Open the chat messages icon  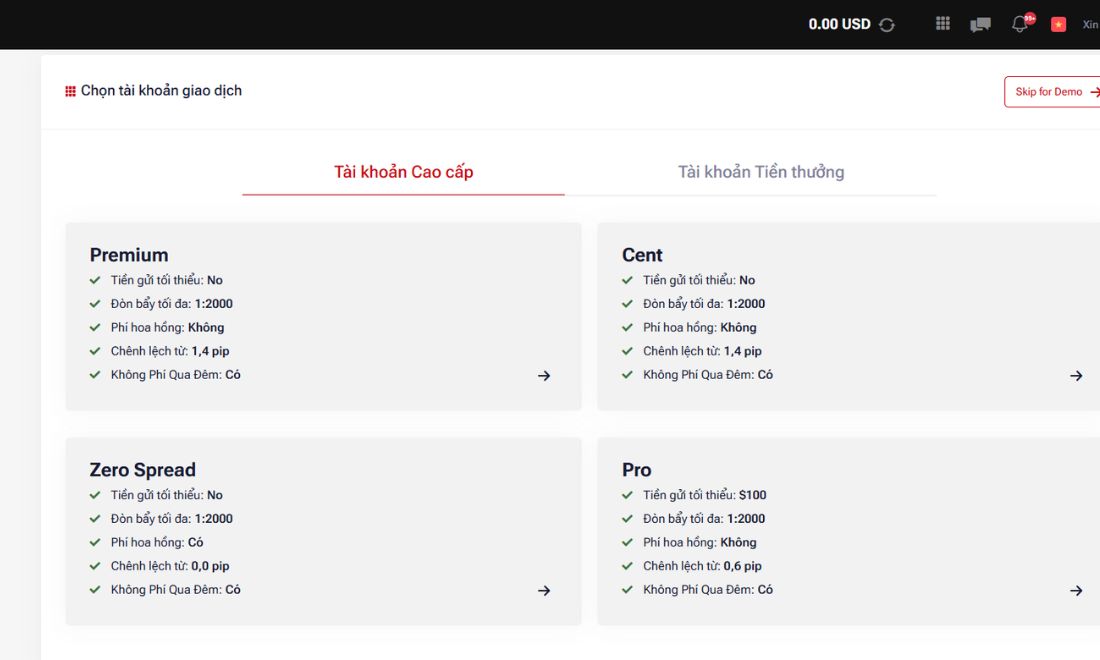coord(980,25)
